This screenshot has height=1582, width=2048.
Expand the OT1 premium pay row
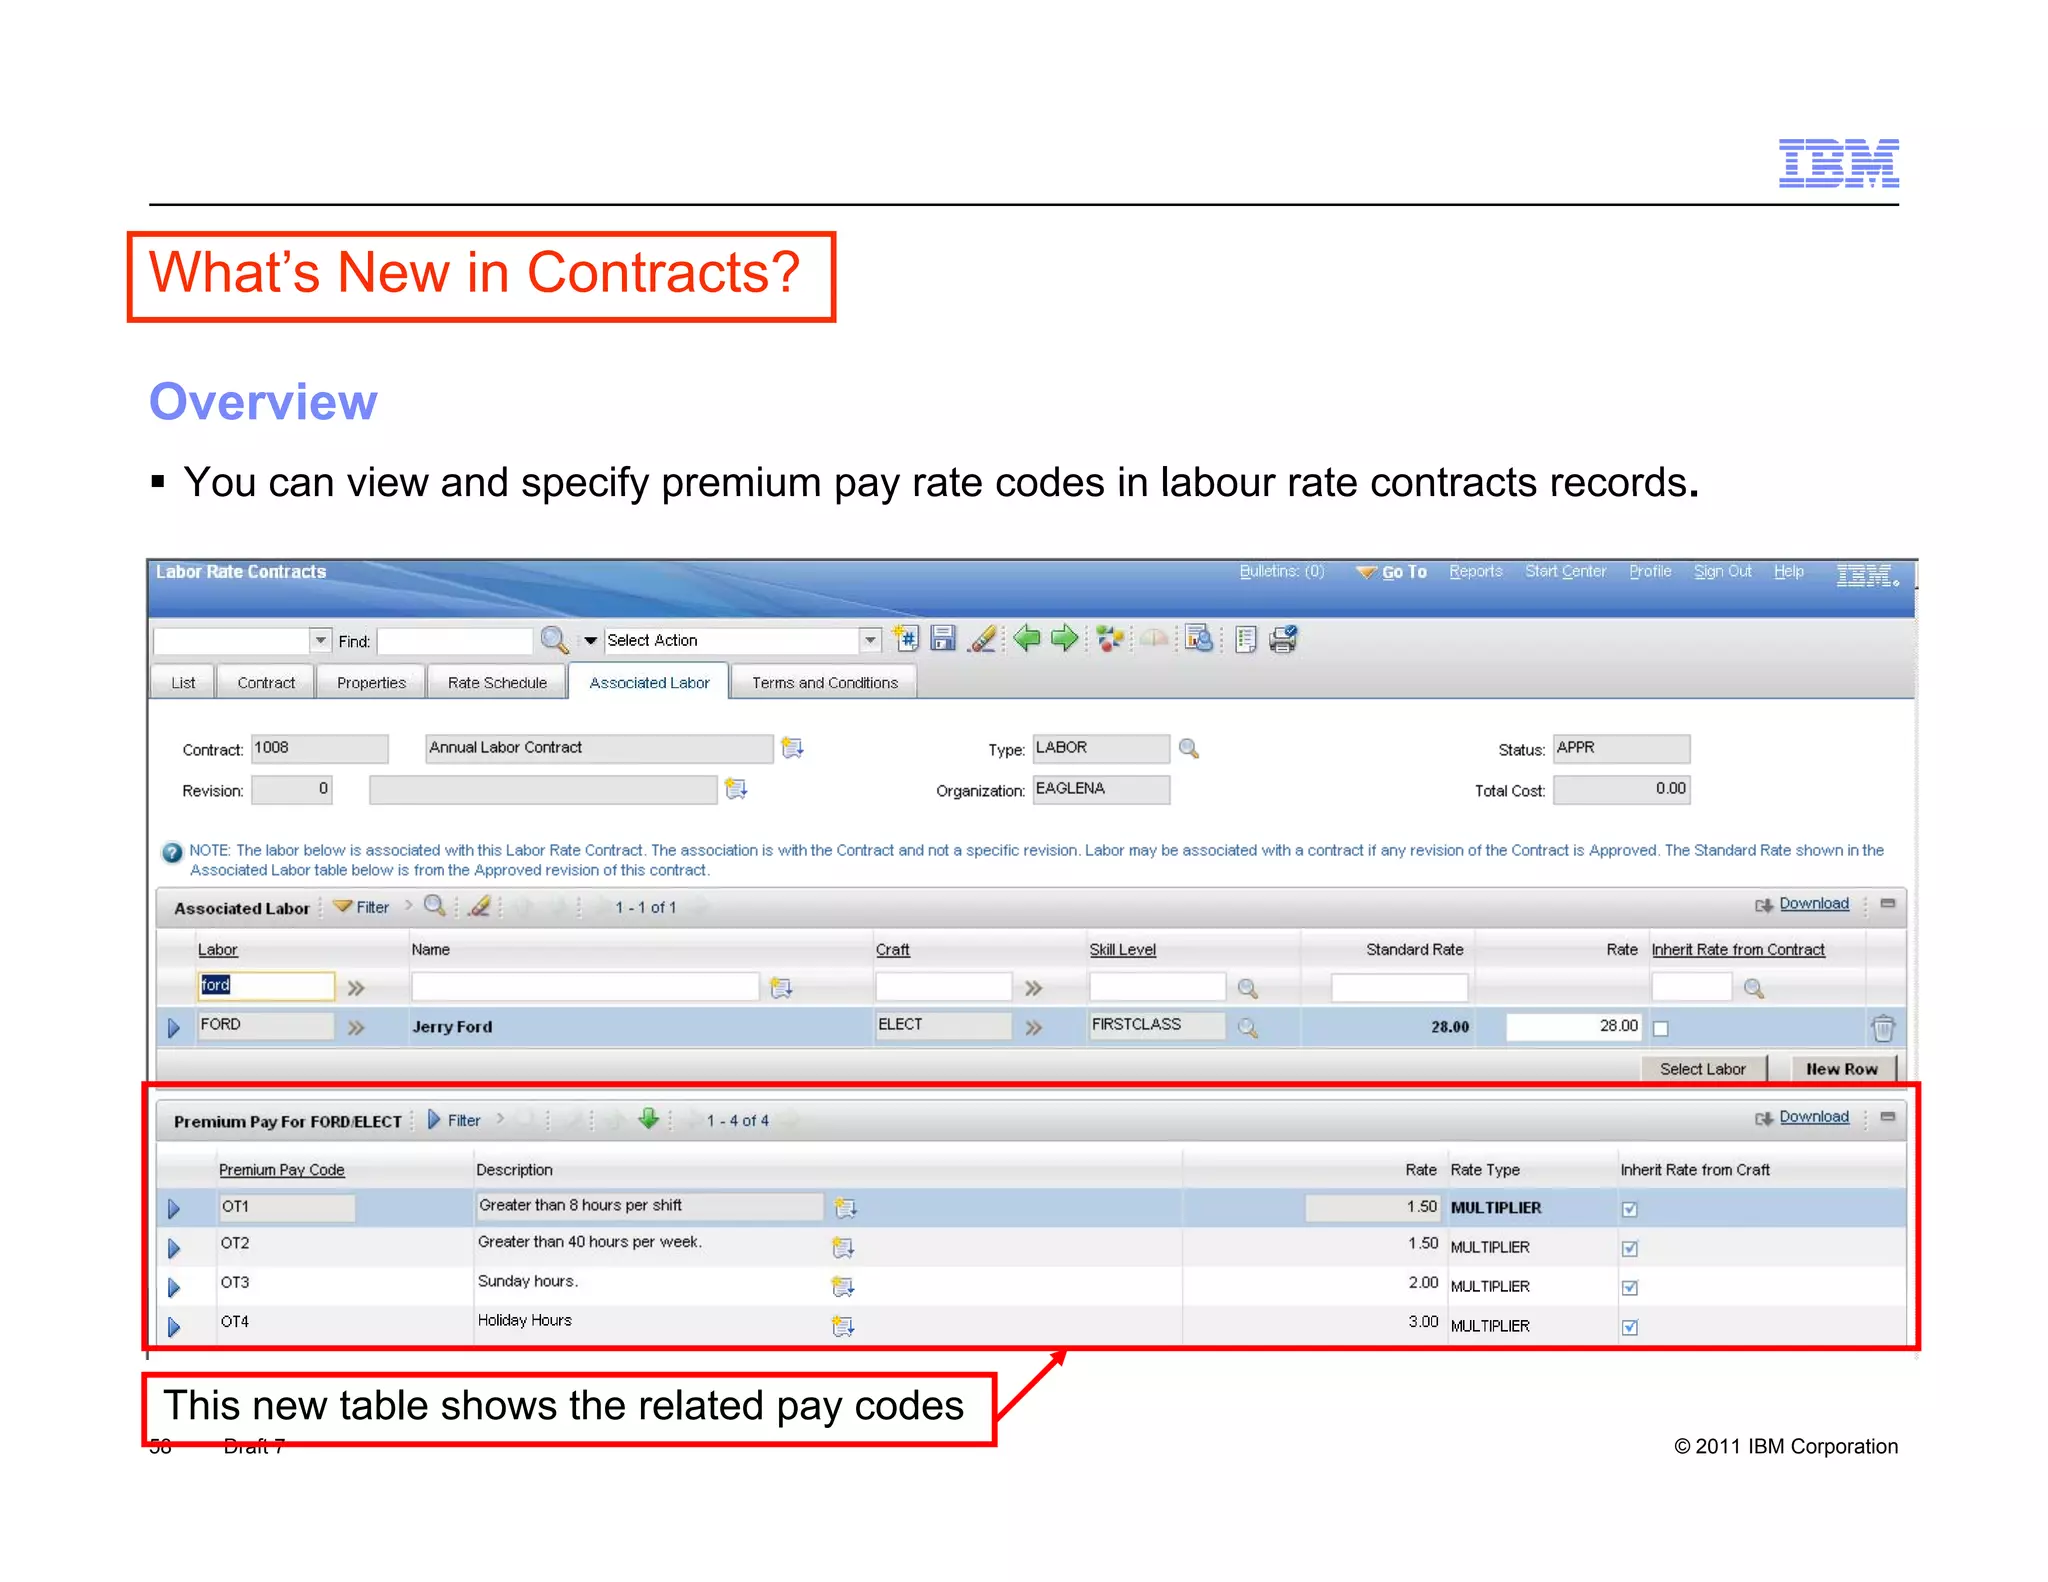click(174, 1209)
